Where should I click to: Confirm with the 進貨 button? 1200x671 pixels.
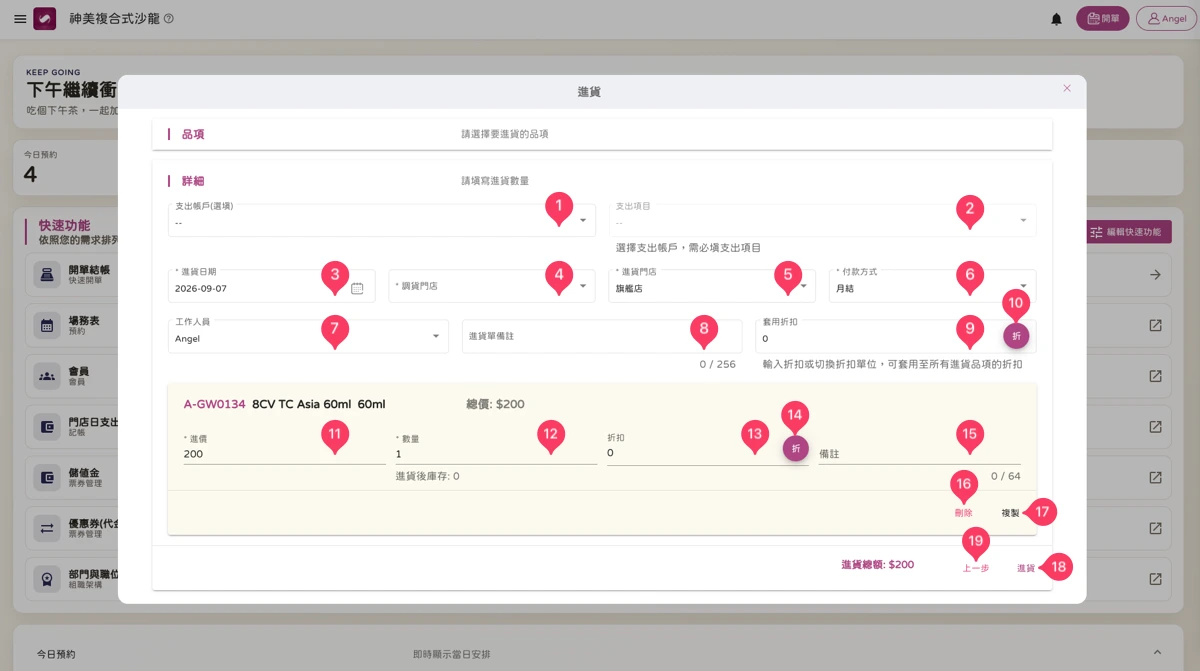[x=1026, y=568]
